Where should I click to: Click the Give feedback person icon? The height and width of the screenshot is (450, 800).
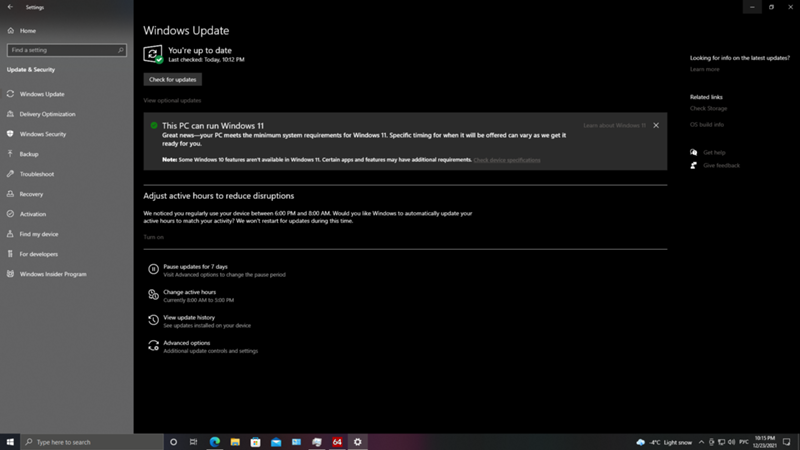tap(693, 165)
